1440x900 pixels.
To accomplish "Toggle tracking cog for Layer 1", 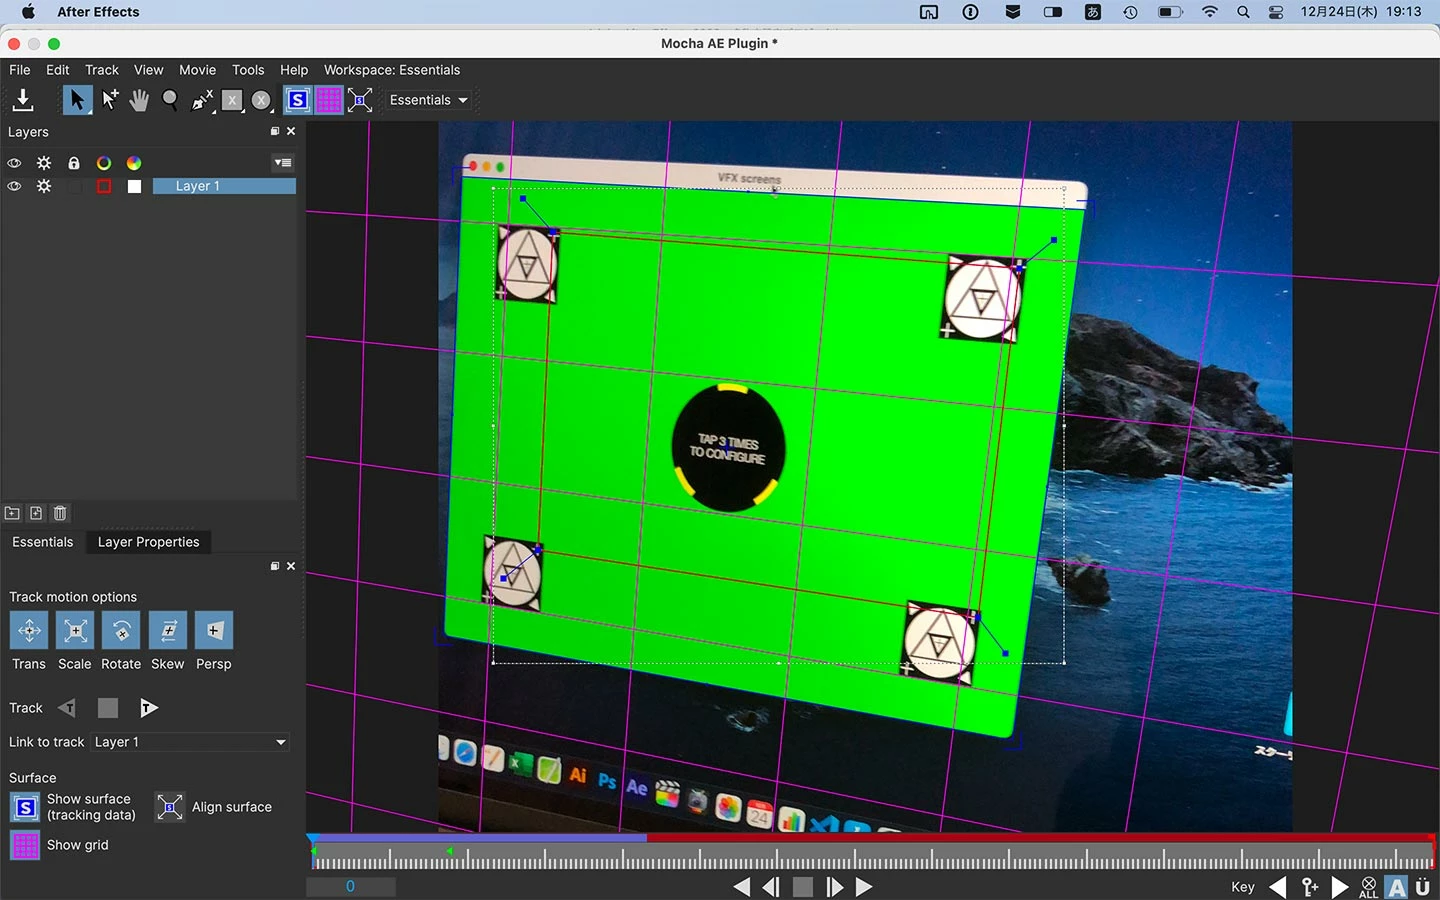I will pyautogui.click(x=44, y=186).
